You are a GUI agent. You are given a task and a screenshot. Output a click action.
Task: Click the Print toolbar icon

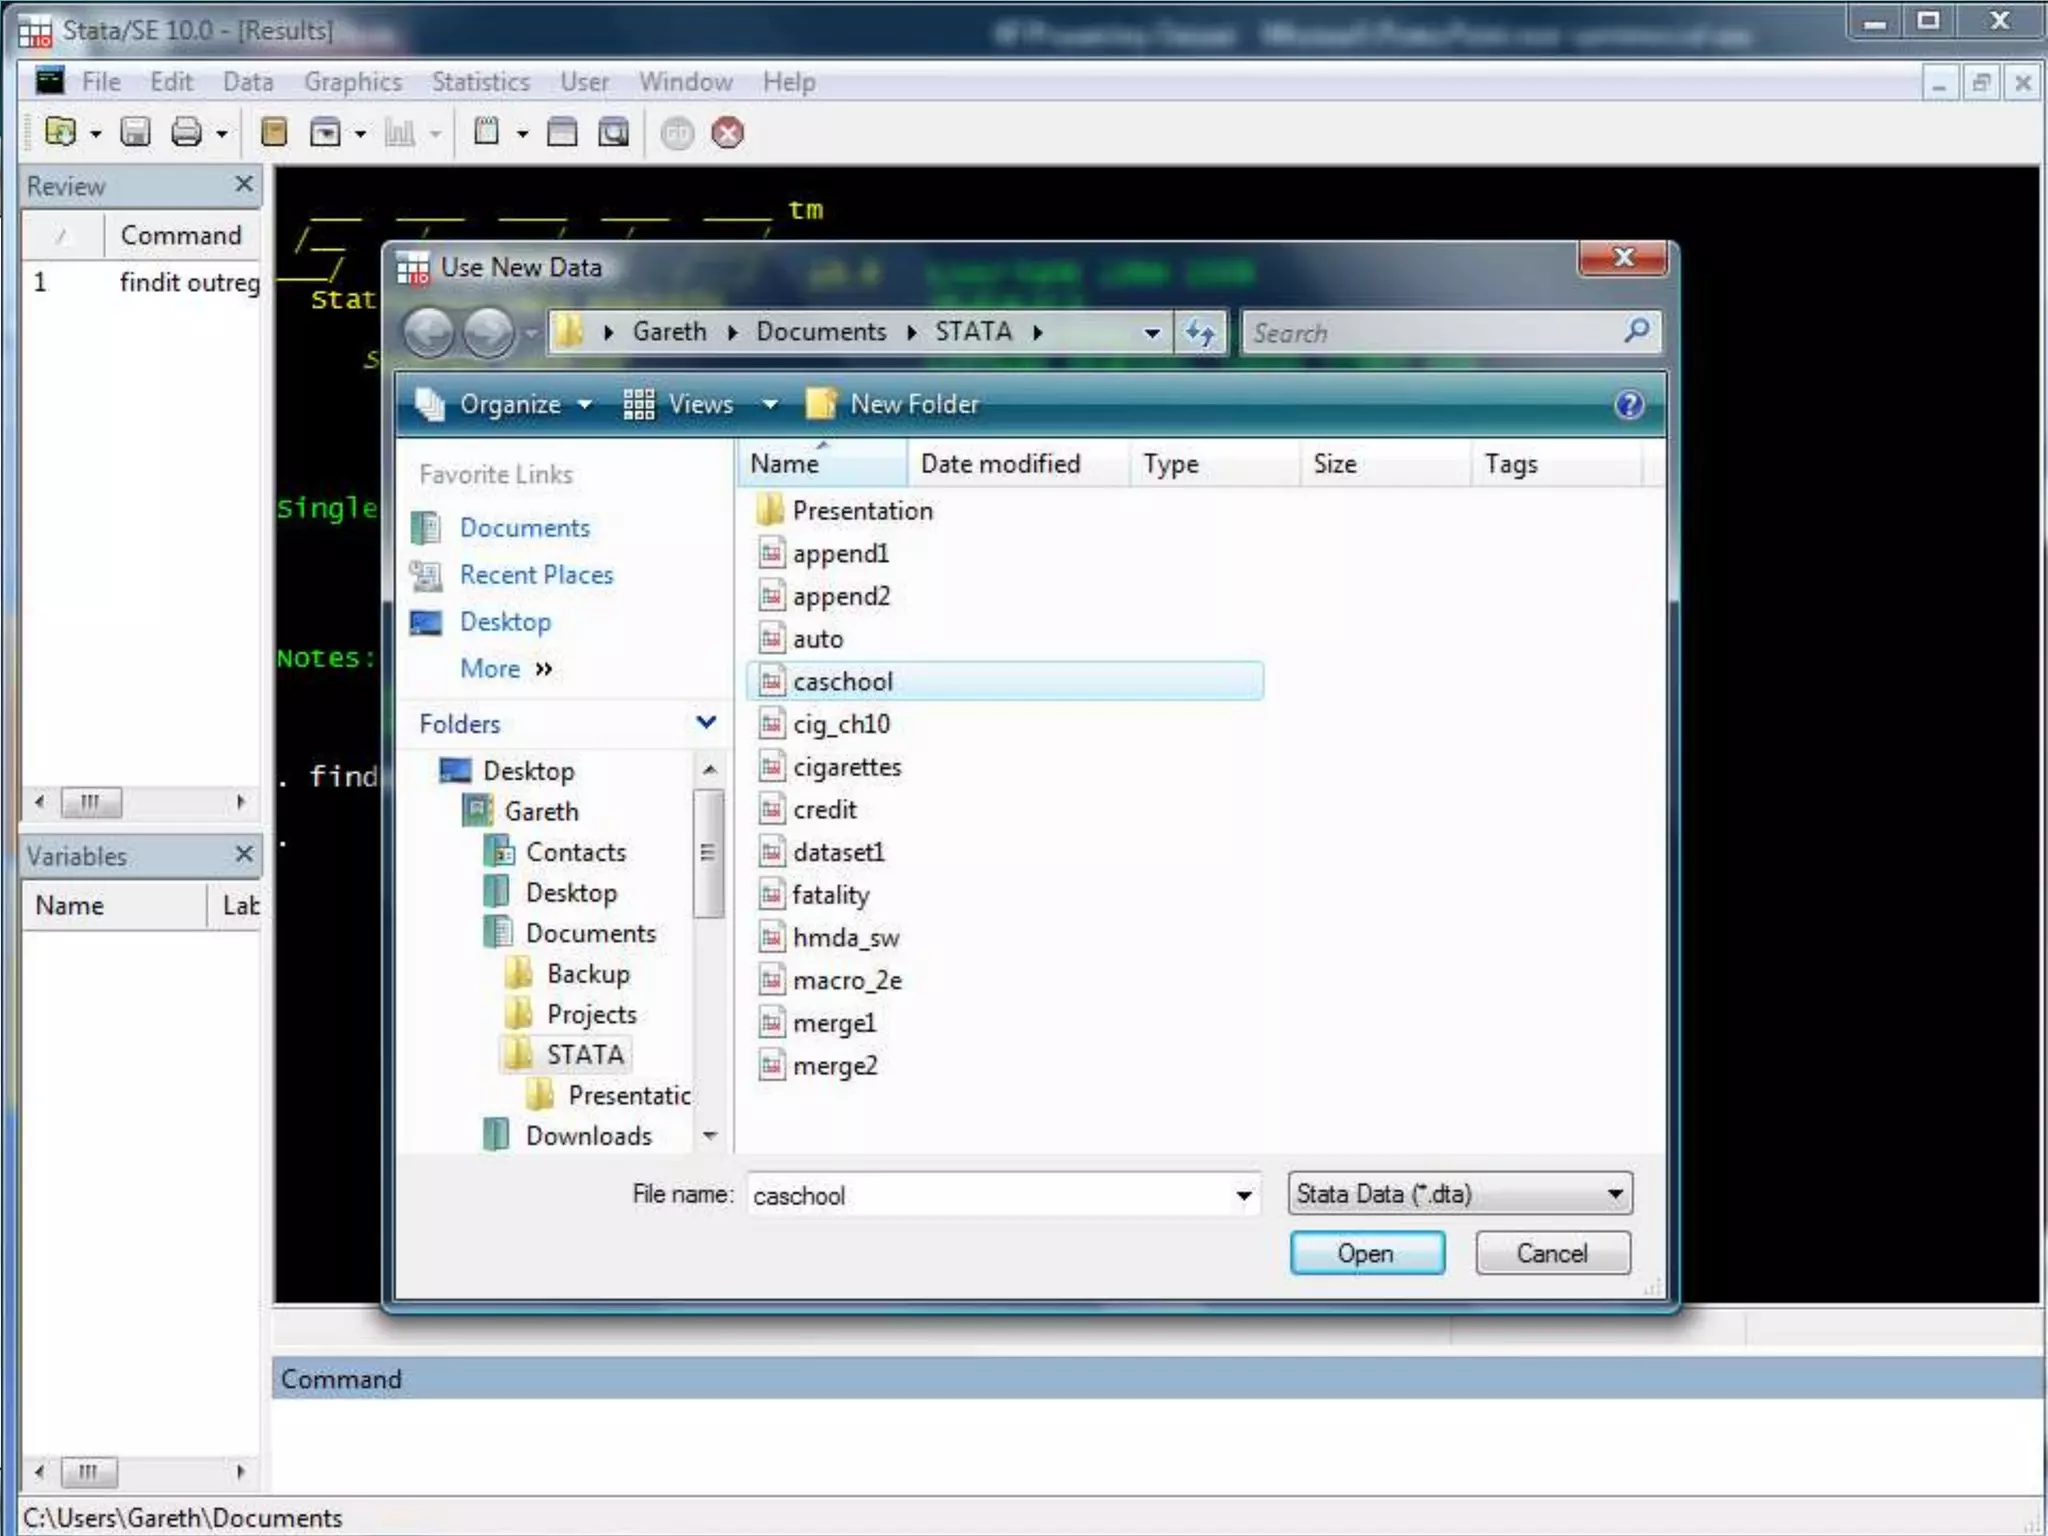coord(186,132)
